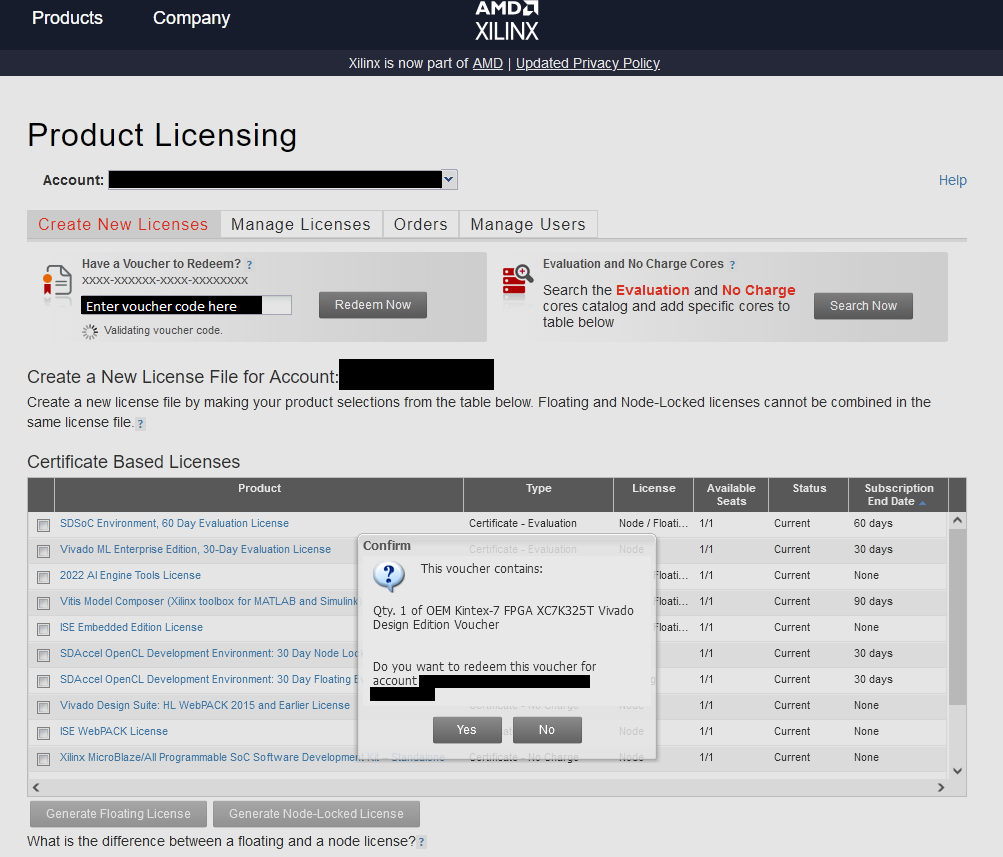Click Generate Node-Locked License button
This screenshot has height=857, width=1003.
click(317, 814)
